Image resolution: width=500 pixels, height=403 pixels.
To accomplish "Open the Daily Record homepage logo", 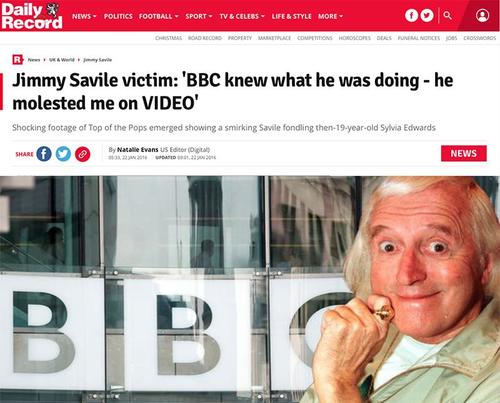I will tap(32, 16).
